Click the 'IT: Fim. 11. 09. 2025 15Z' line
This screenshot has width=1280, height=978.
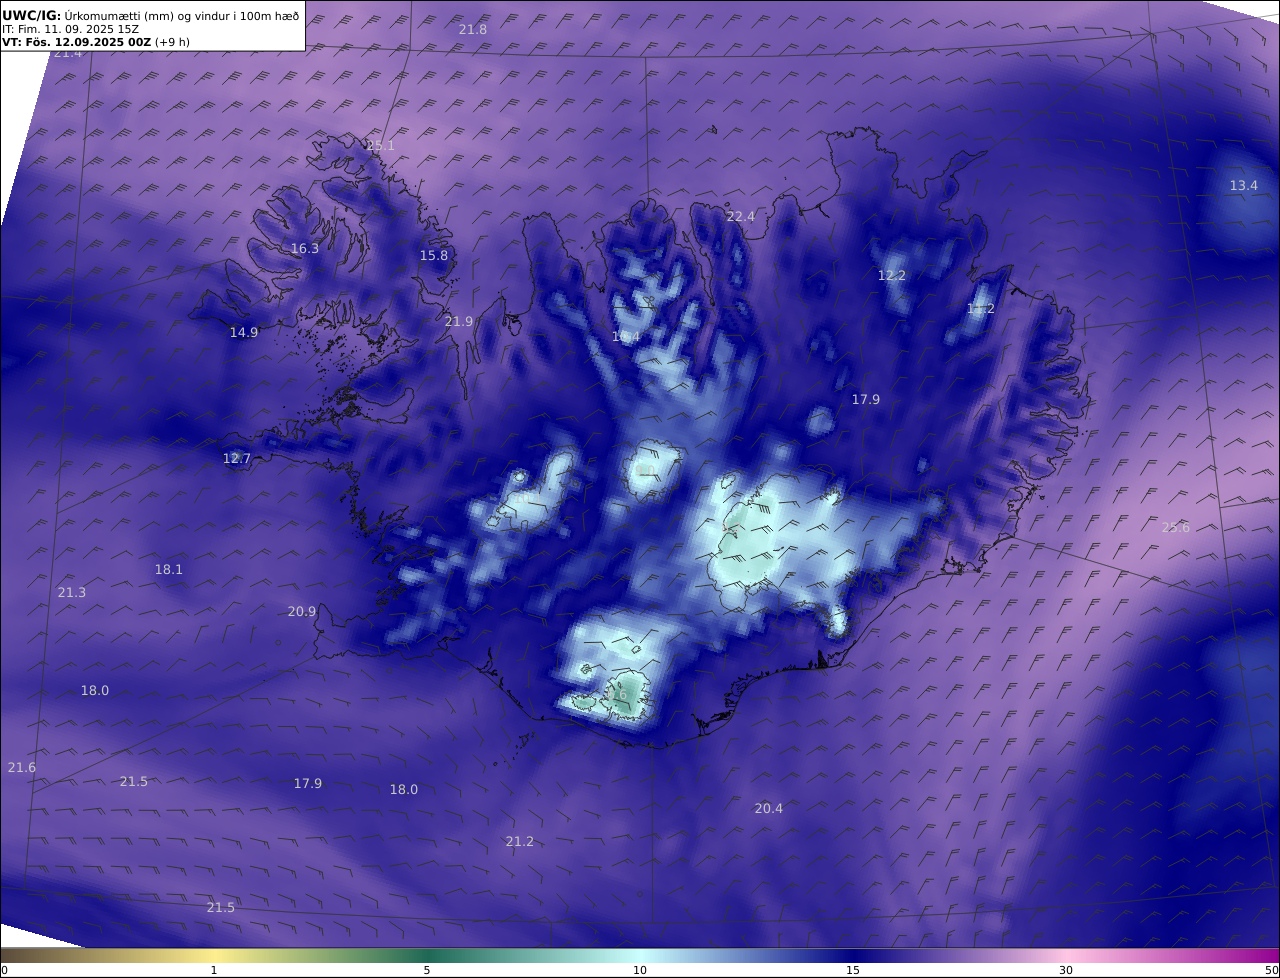click(70, 29)
